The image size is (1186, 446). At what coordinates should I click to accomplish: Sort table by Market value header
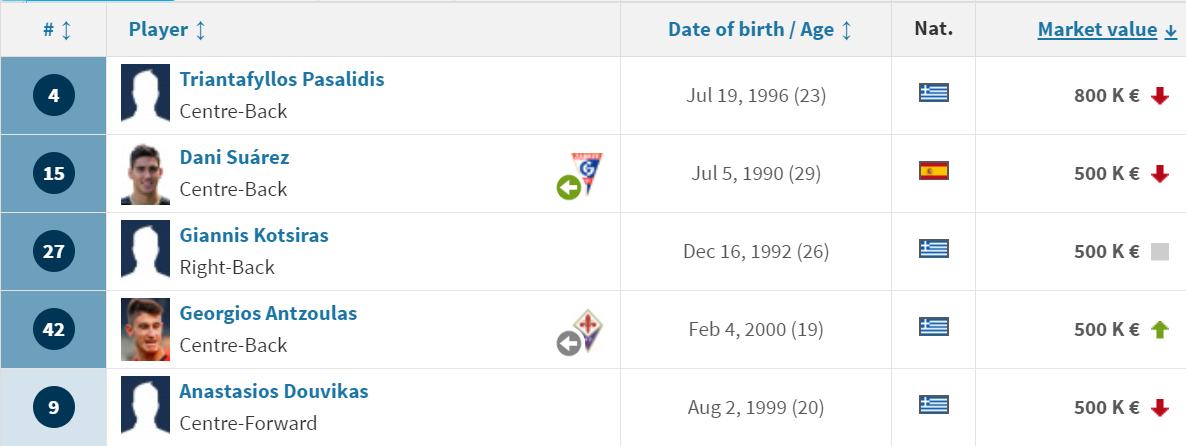[x=1107, y=29]
